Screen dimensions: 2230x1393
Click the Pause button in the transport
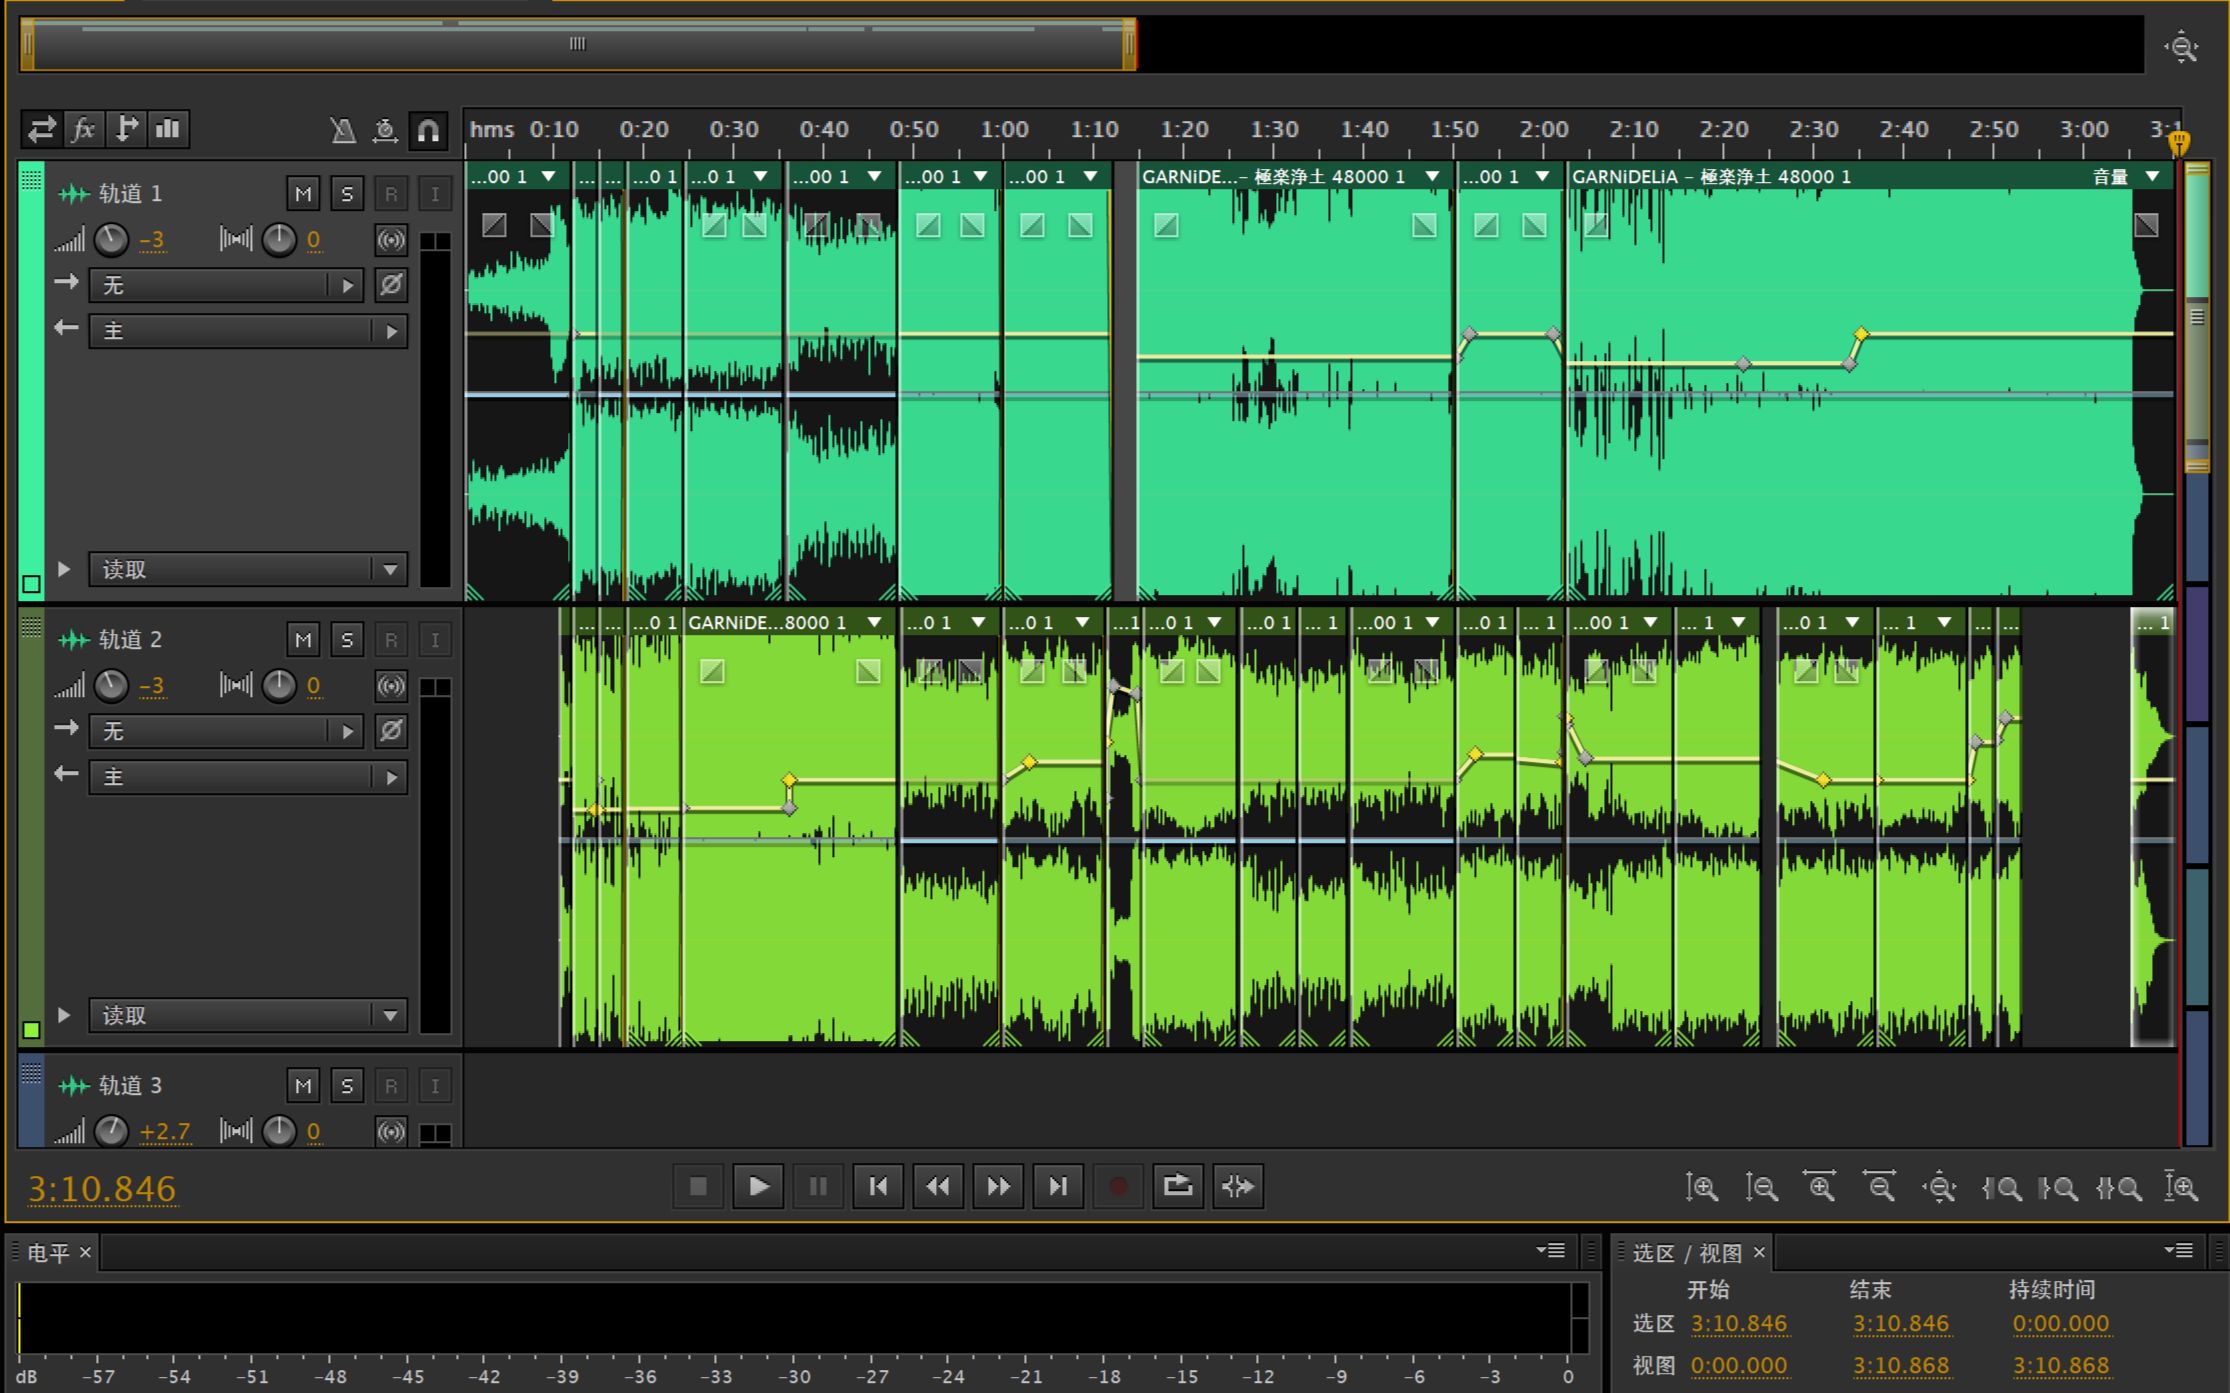pyautogui.click(x=818, y=1187)
